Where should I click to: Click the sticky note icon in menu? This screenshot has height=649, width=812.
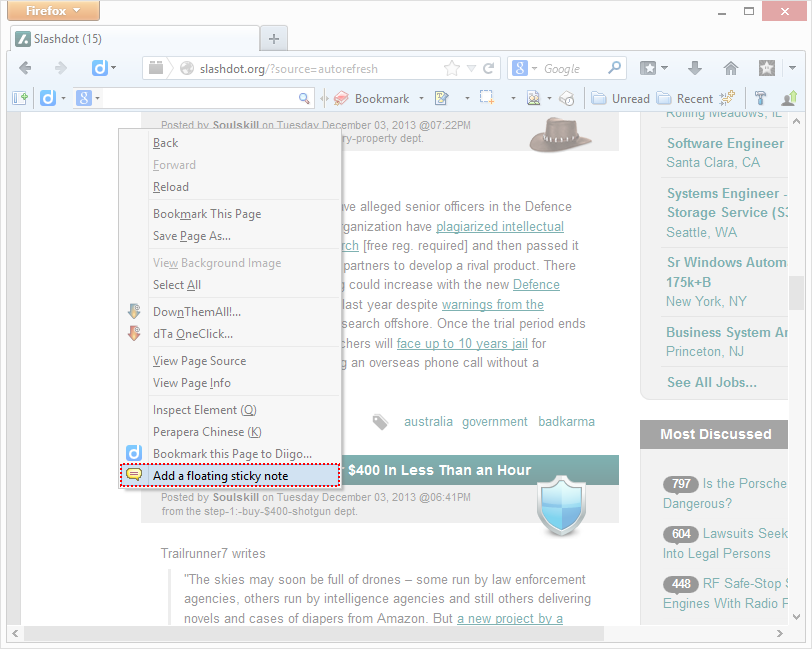pyautogui.click(x=134, y=474)
